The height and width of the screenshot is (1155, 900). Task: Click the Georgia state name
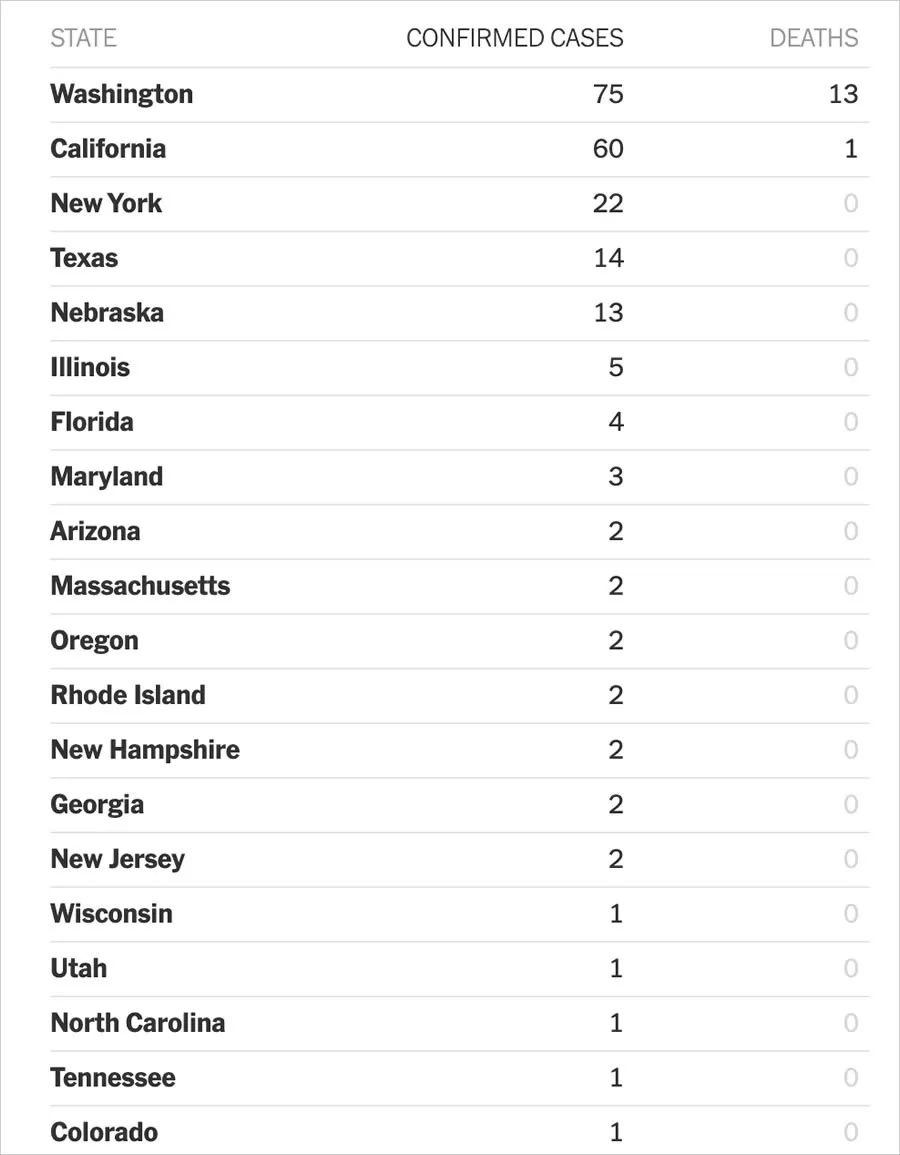[x=97, y=804]
